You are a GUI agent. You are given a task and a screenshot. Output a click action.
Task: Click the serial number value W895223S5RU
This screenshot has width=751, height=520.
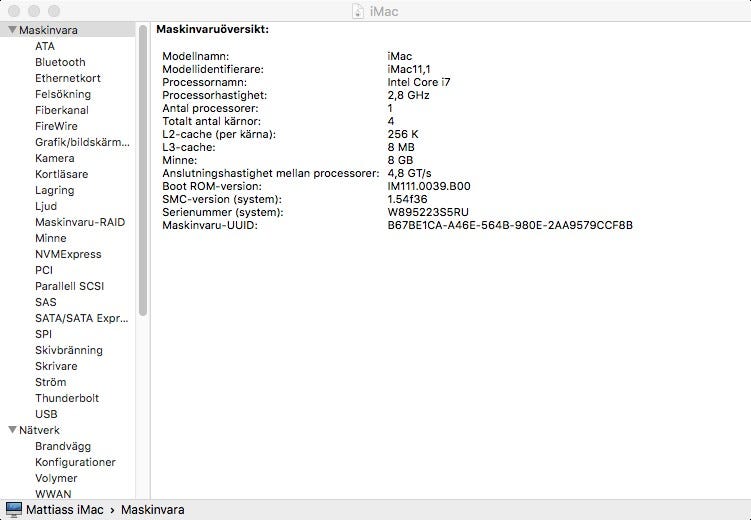tap(427, 212)
